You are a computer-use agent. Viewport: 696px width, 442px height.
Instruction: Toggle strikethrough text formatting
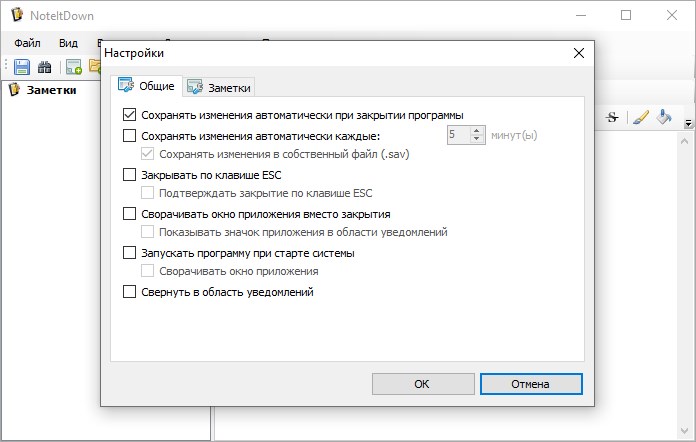click(x=612, y=117)
